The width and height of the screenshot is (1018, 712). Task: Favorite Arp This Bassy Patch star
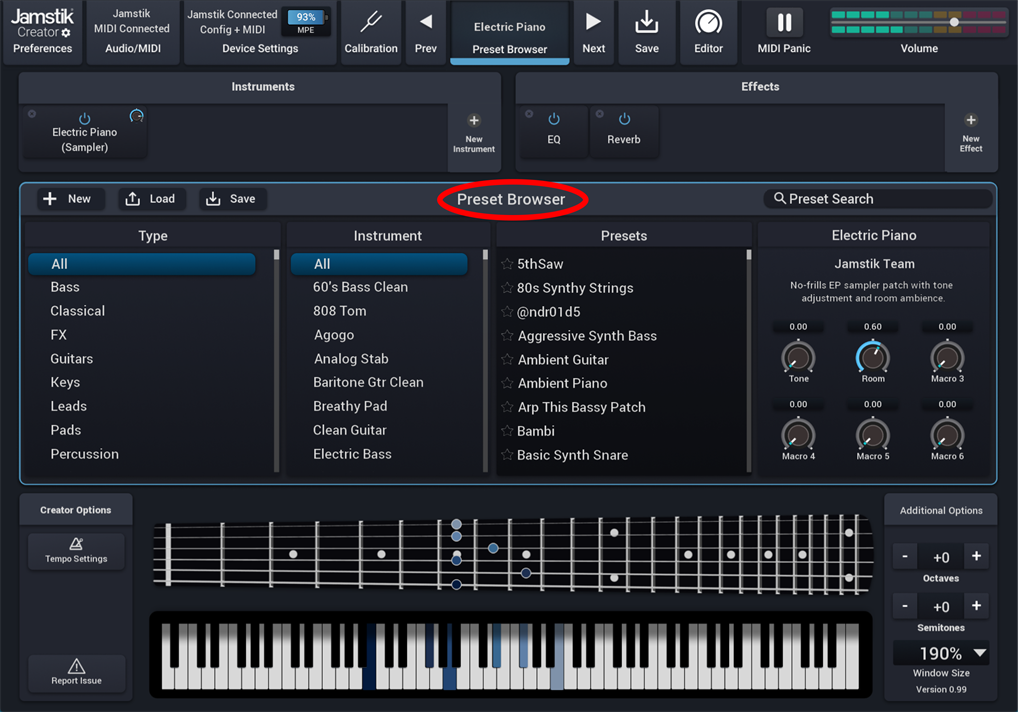click(x=507, y=407)
